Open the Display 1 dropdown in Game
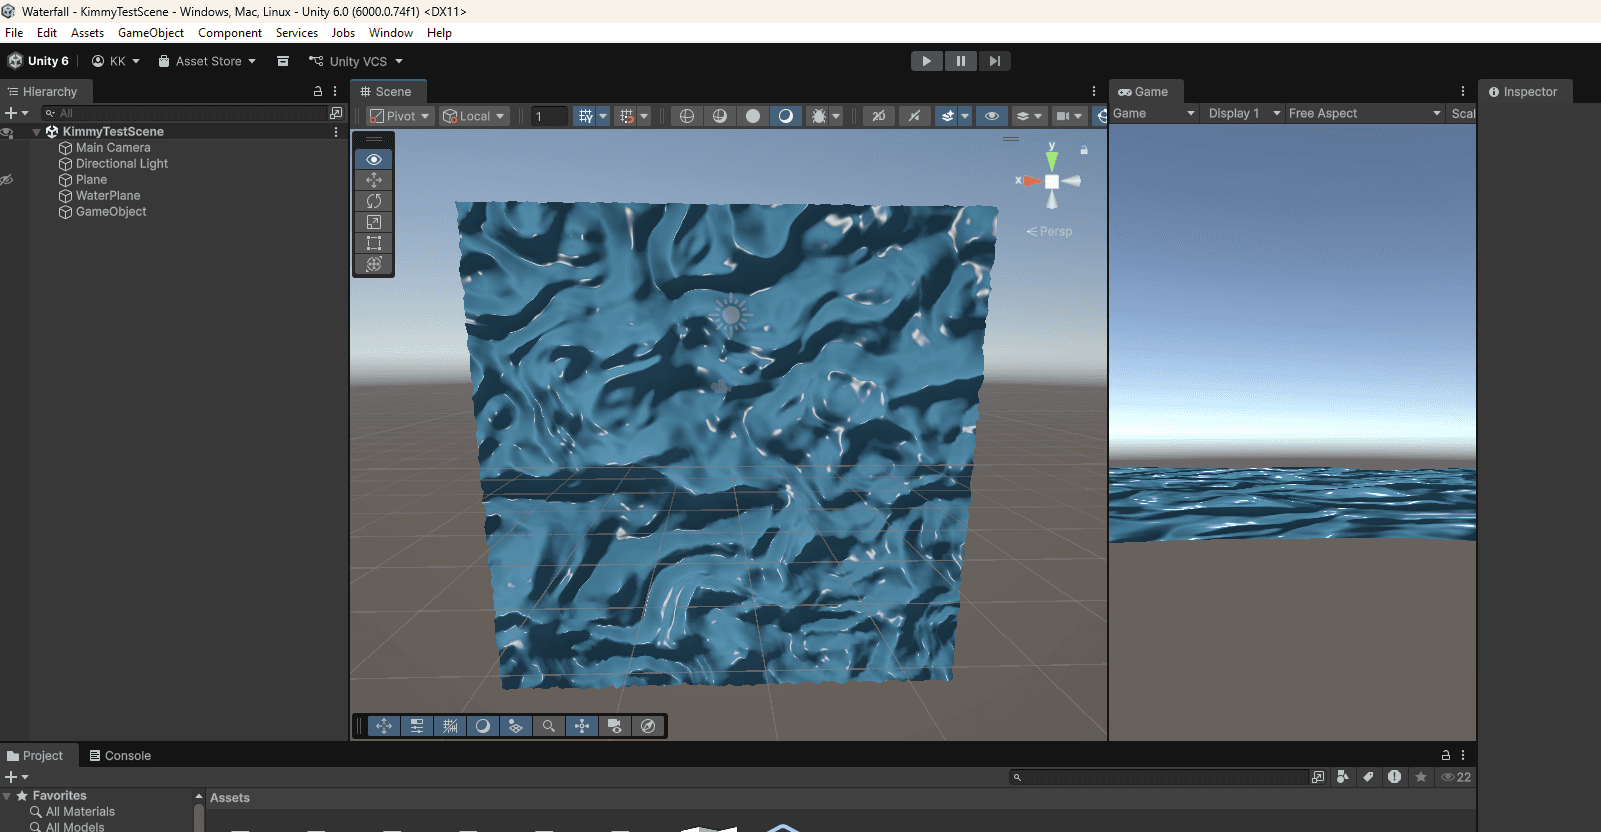This screenshot has height=832, width=1601. (x=1243, y=113)
